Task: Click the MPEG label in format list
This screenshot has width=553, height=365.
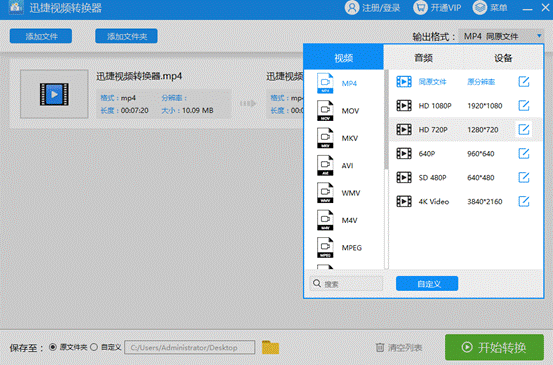Action: 352,248
